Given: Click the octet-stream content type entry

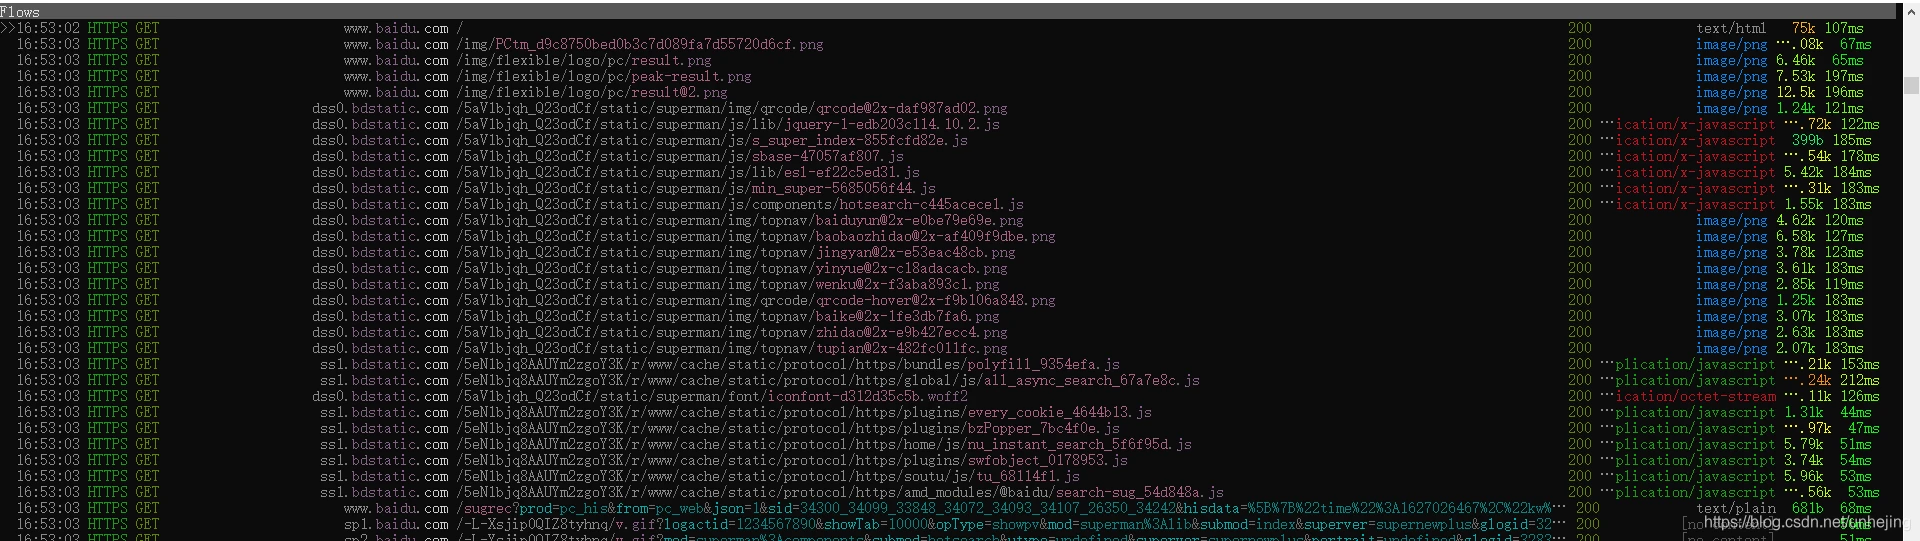Looking at the screenshot, I should pos(1688,396).
